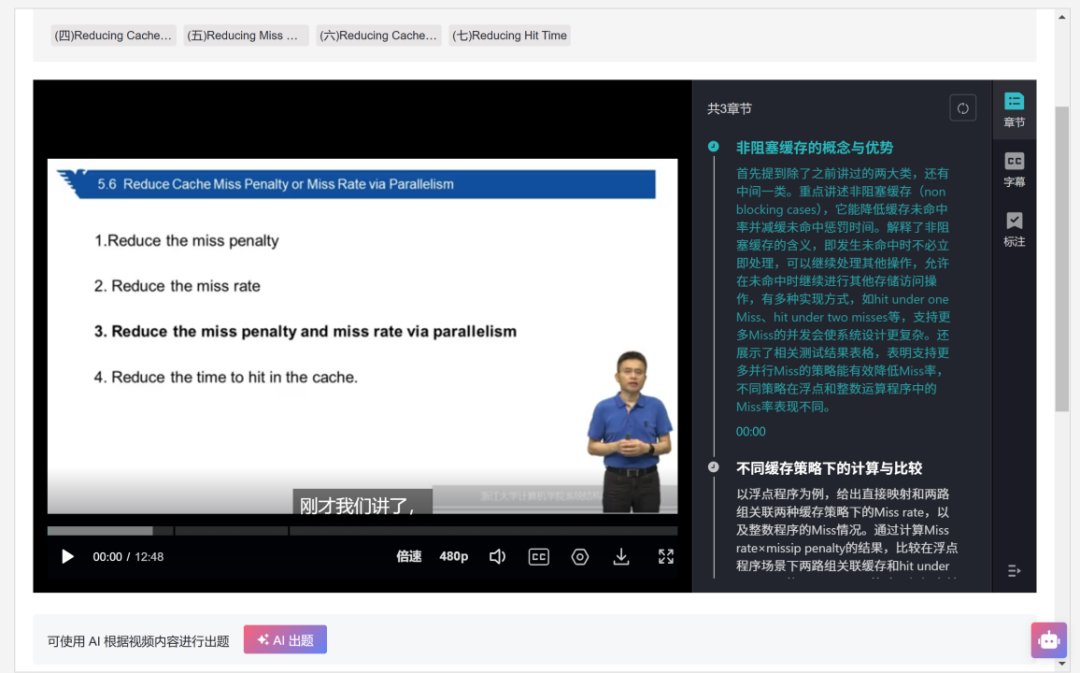Open chapter 非阻塞缓存的概念与优势

pos(814,148)
